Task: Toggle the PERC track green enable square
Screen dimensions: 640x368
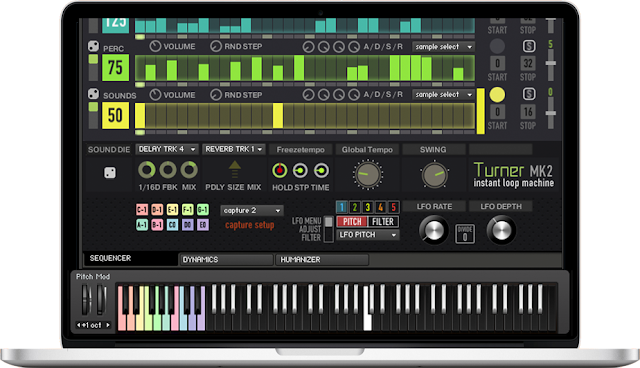Action: [93, 59]
